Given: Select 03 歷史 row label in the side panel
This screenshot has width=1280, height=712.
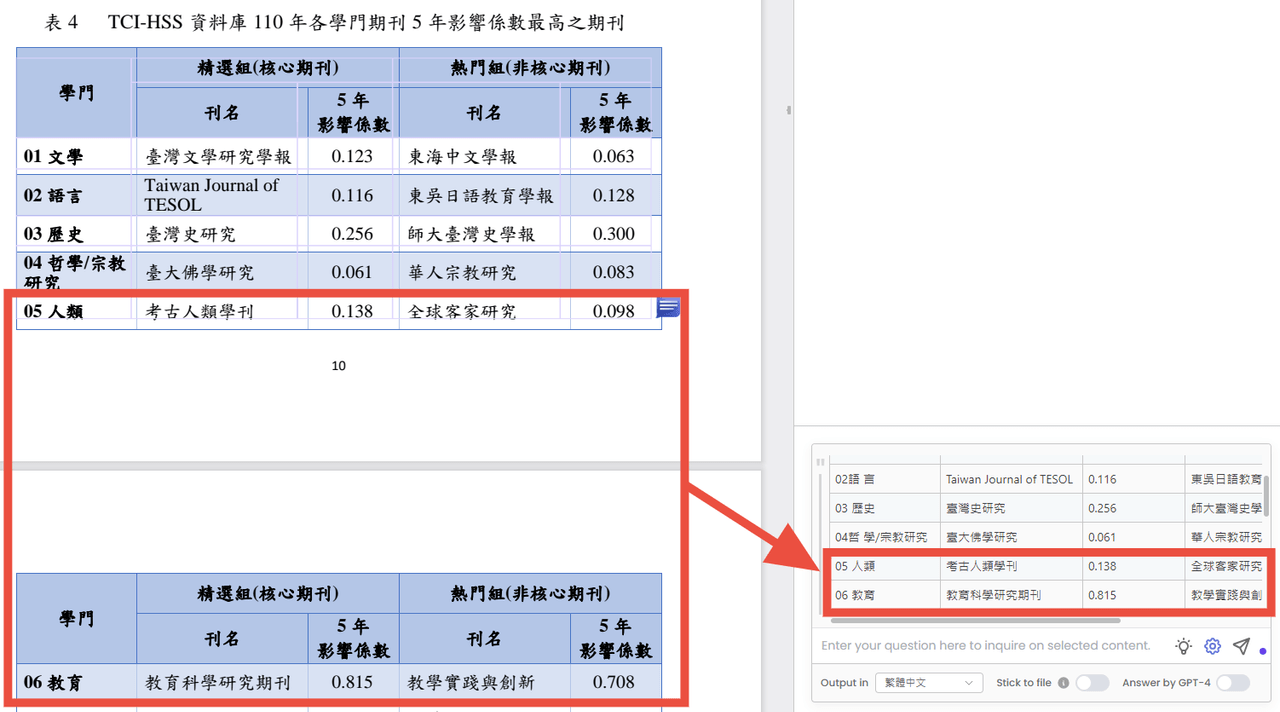Looking at the screenshot, I should pos(855,509).
